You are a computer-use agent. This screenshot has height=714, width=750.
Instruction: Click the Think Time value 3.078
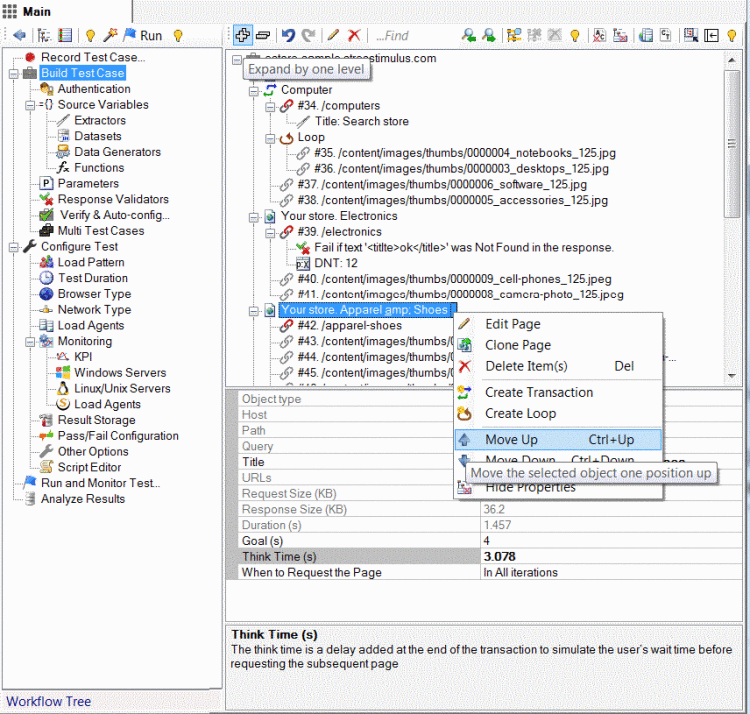coord(611,557)
